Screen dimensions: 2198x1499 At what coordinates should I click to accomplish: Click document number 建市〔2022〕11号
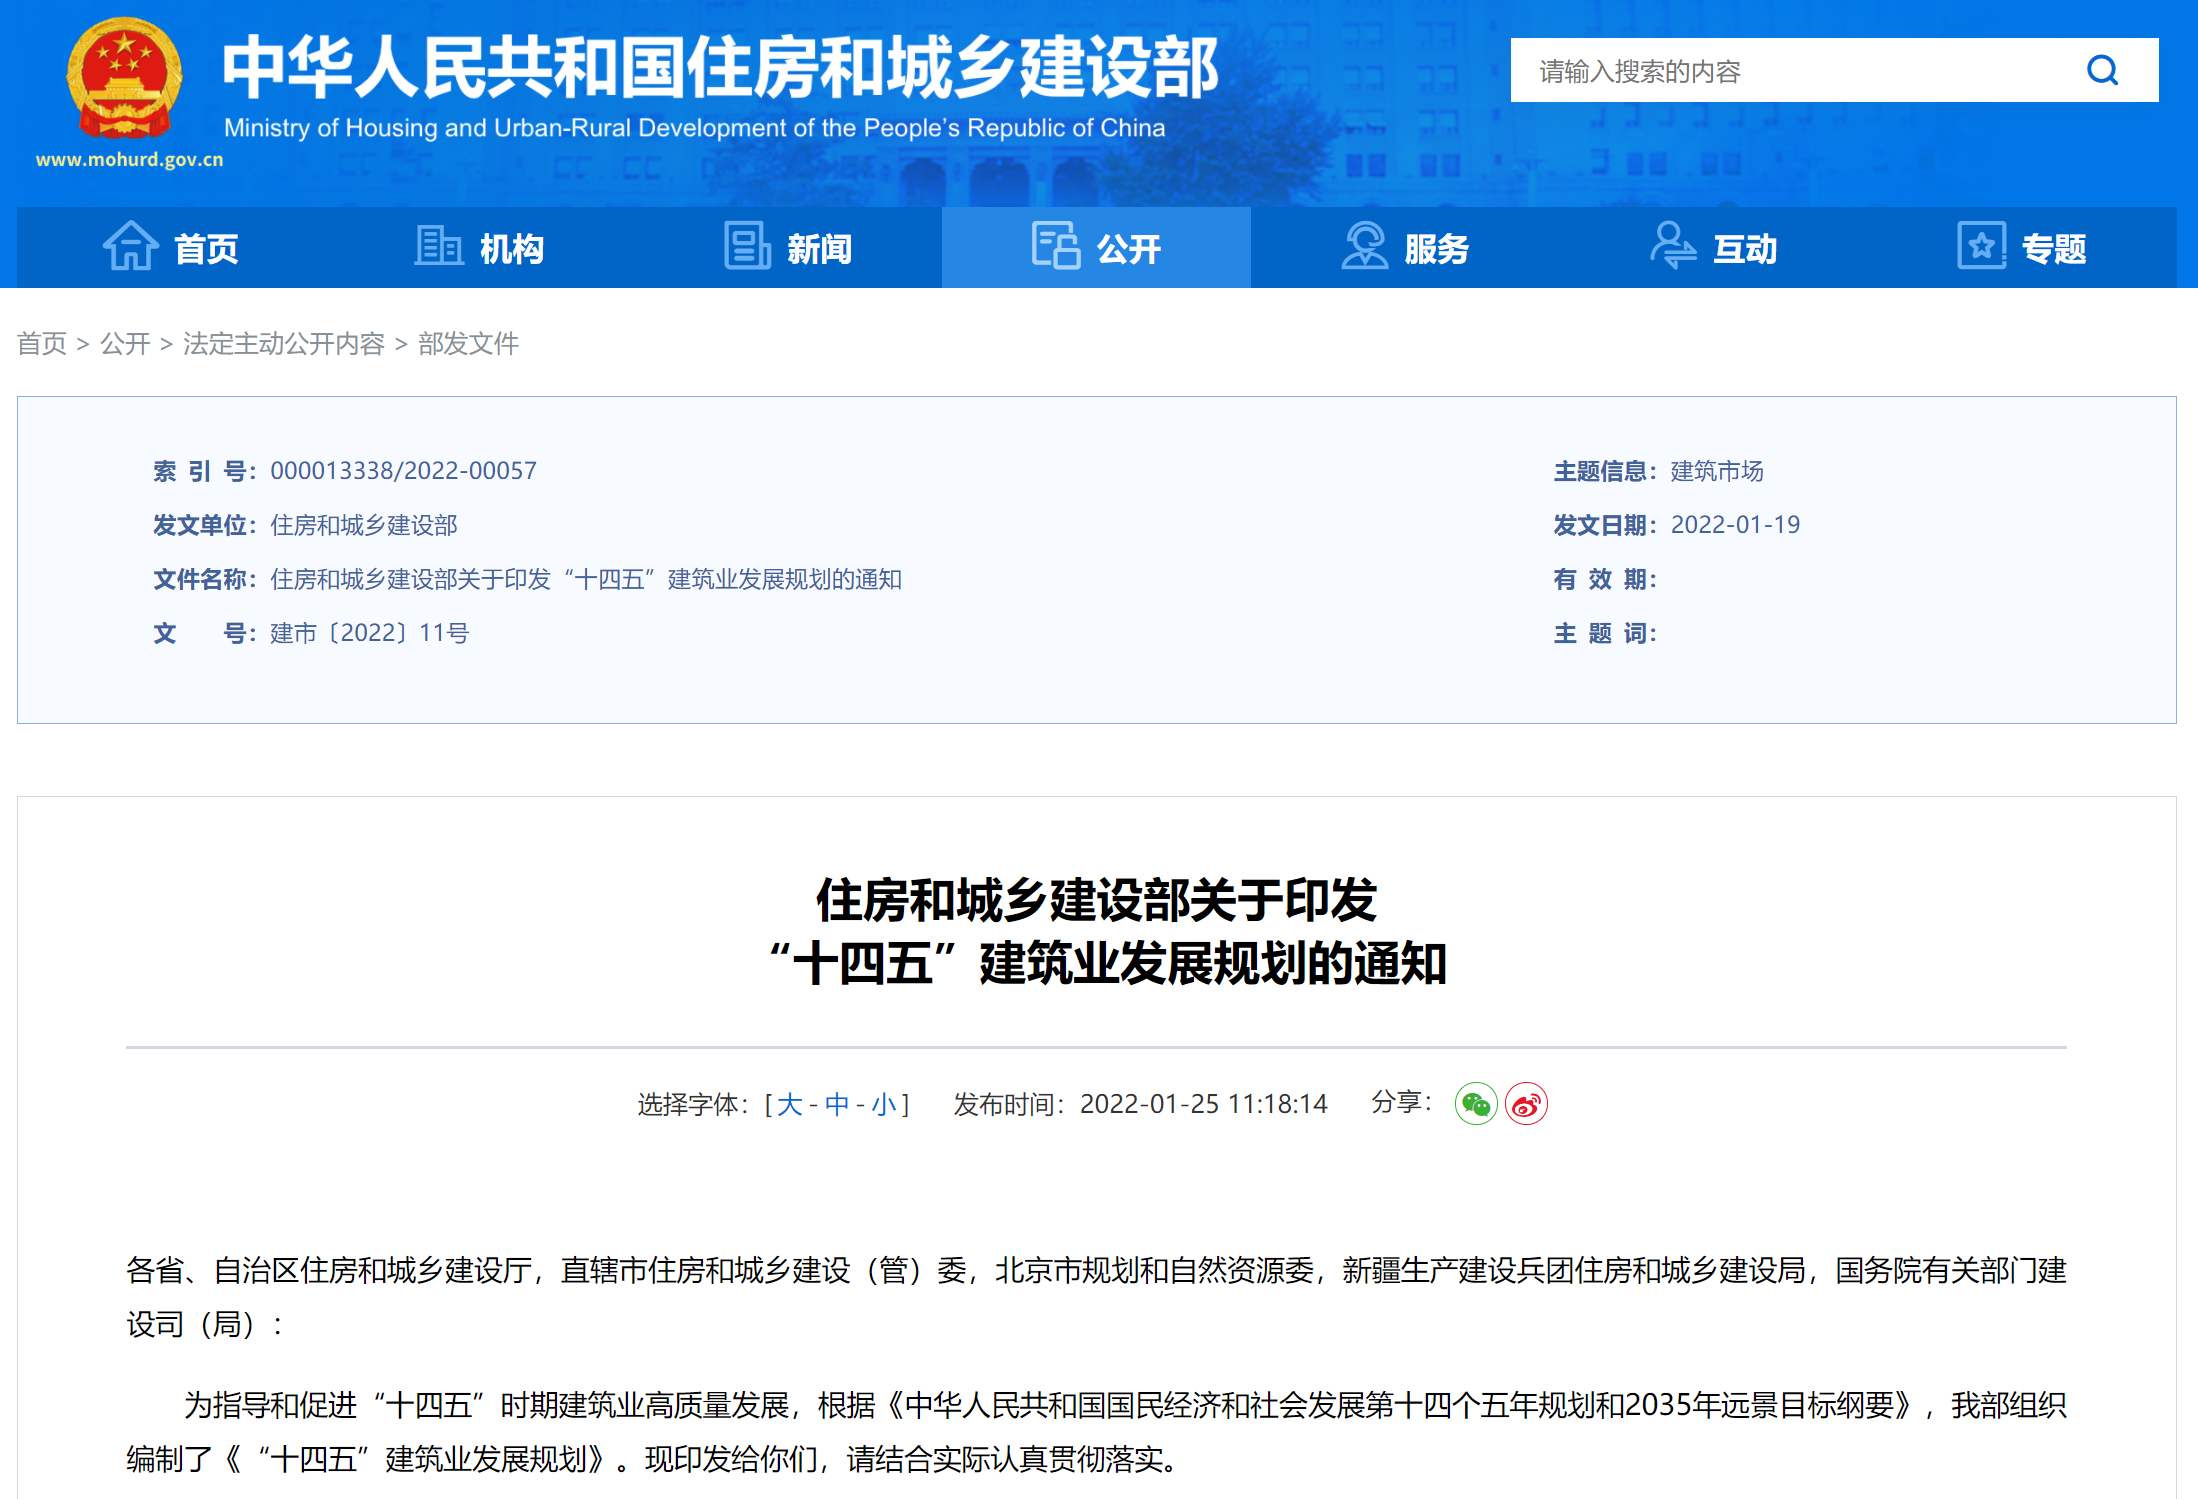(x=369, y=633)
